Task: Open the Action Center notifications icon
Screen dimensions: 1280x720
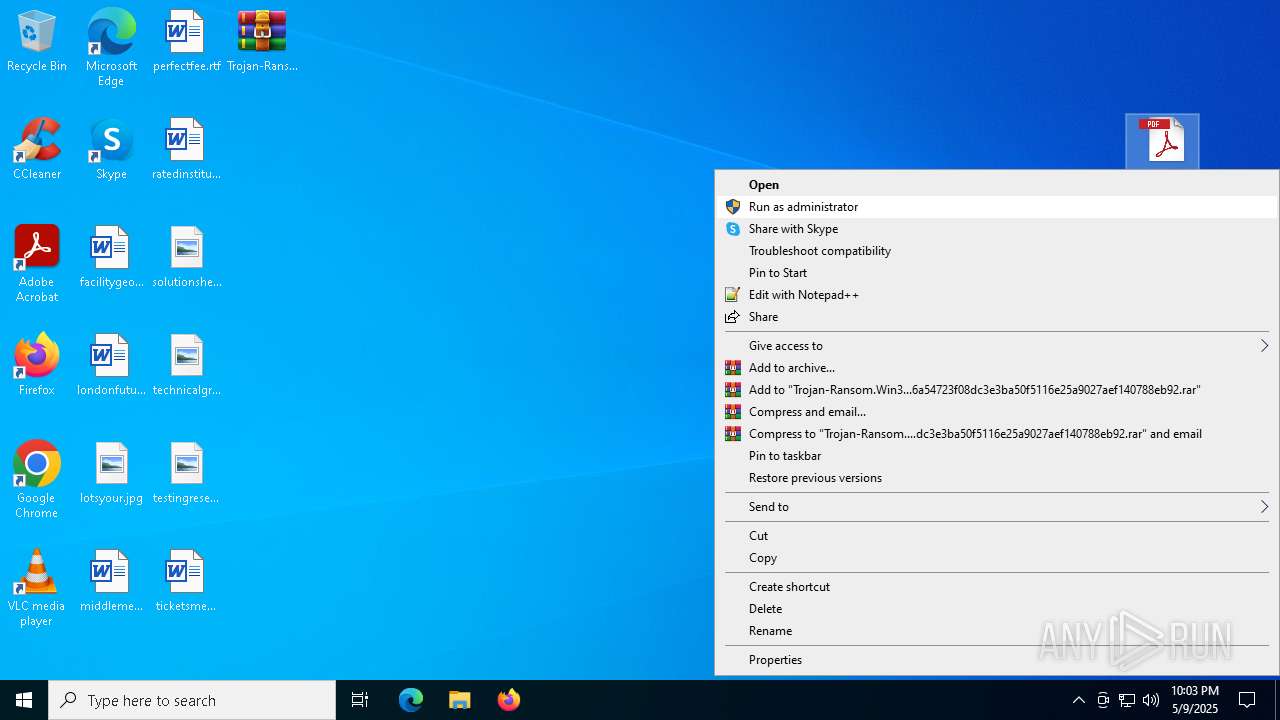Action: click(x=1248, y=700)
